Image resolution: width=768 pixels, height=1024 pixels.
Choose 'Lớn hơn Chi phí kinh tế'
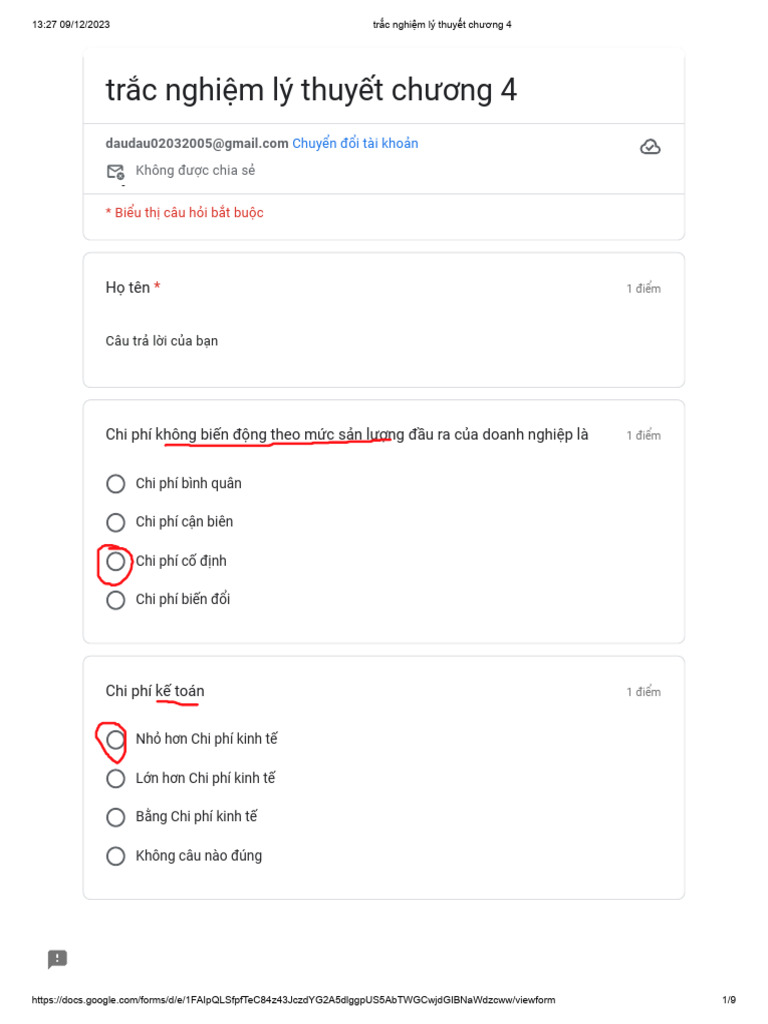[x=116, y=778]
